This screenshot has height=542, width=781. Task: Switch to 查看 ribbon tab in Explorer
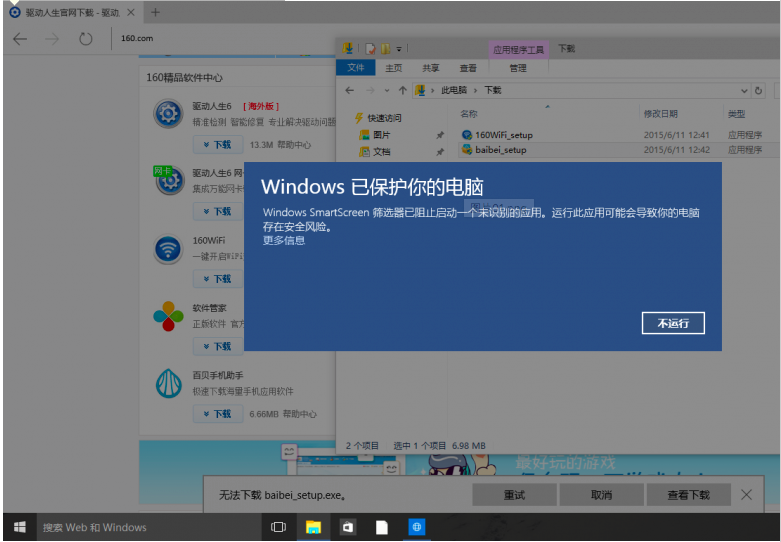pyautogui.click(x=468, y=68)
